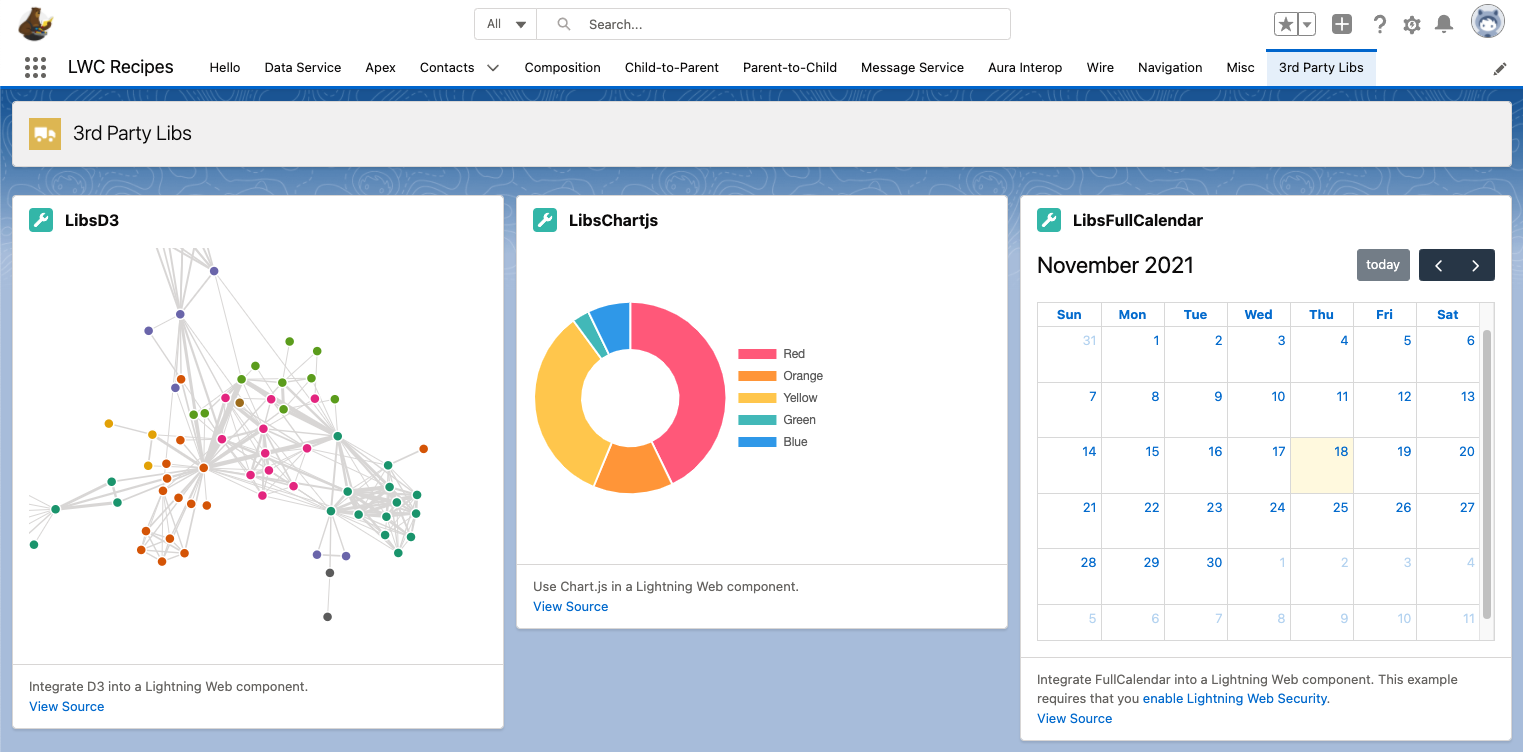Open the Message Service tab
Image resolution: width=1523 pixels, height=752 pixels.
click(911, 68)
